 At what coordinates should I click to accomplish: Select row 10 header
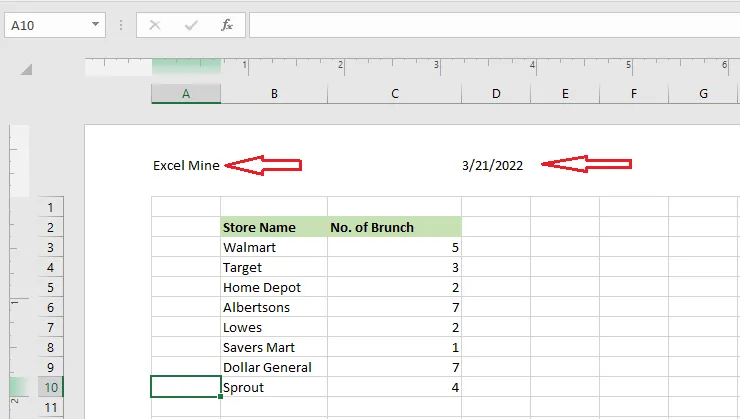tap(50, 387)
